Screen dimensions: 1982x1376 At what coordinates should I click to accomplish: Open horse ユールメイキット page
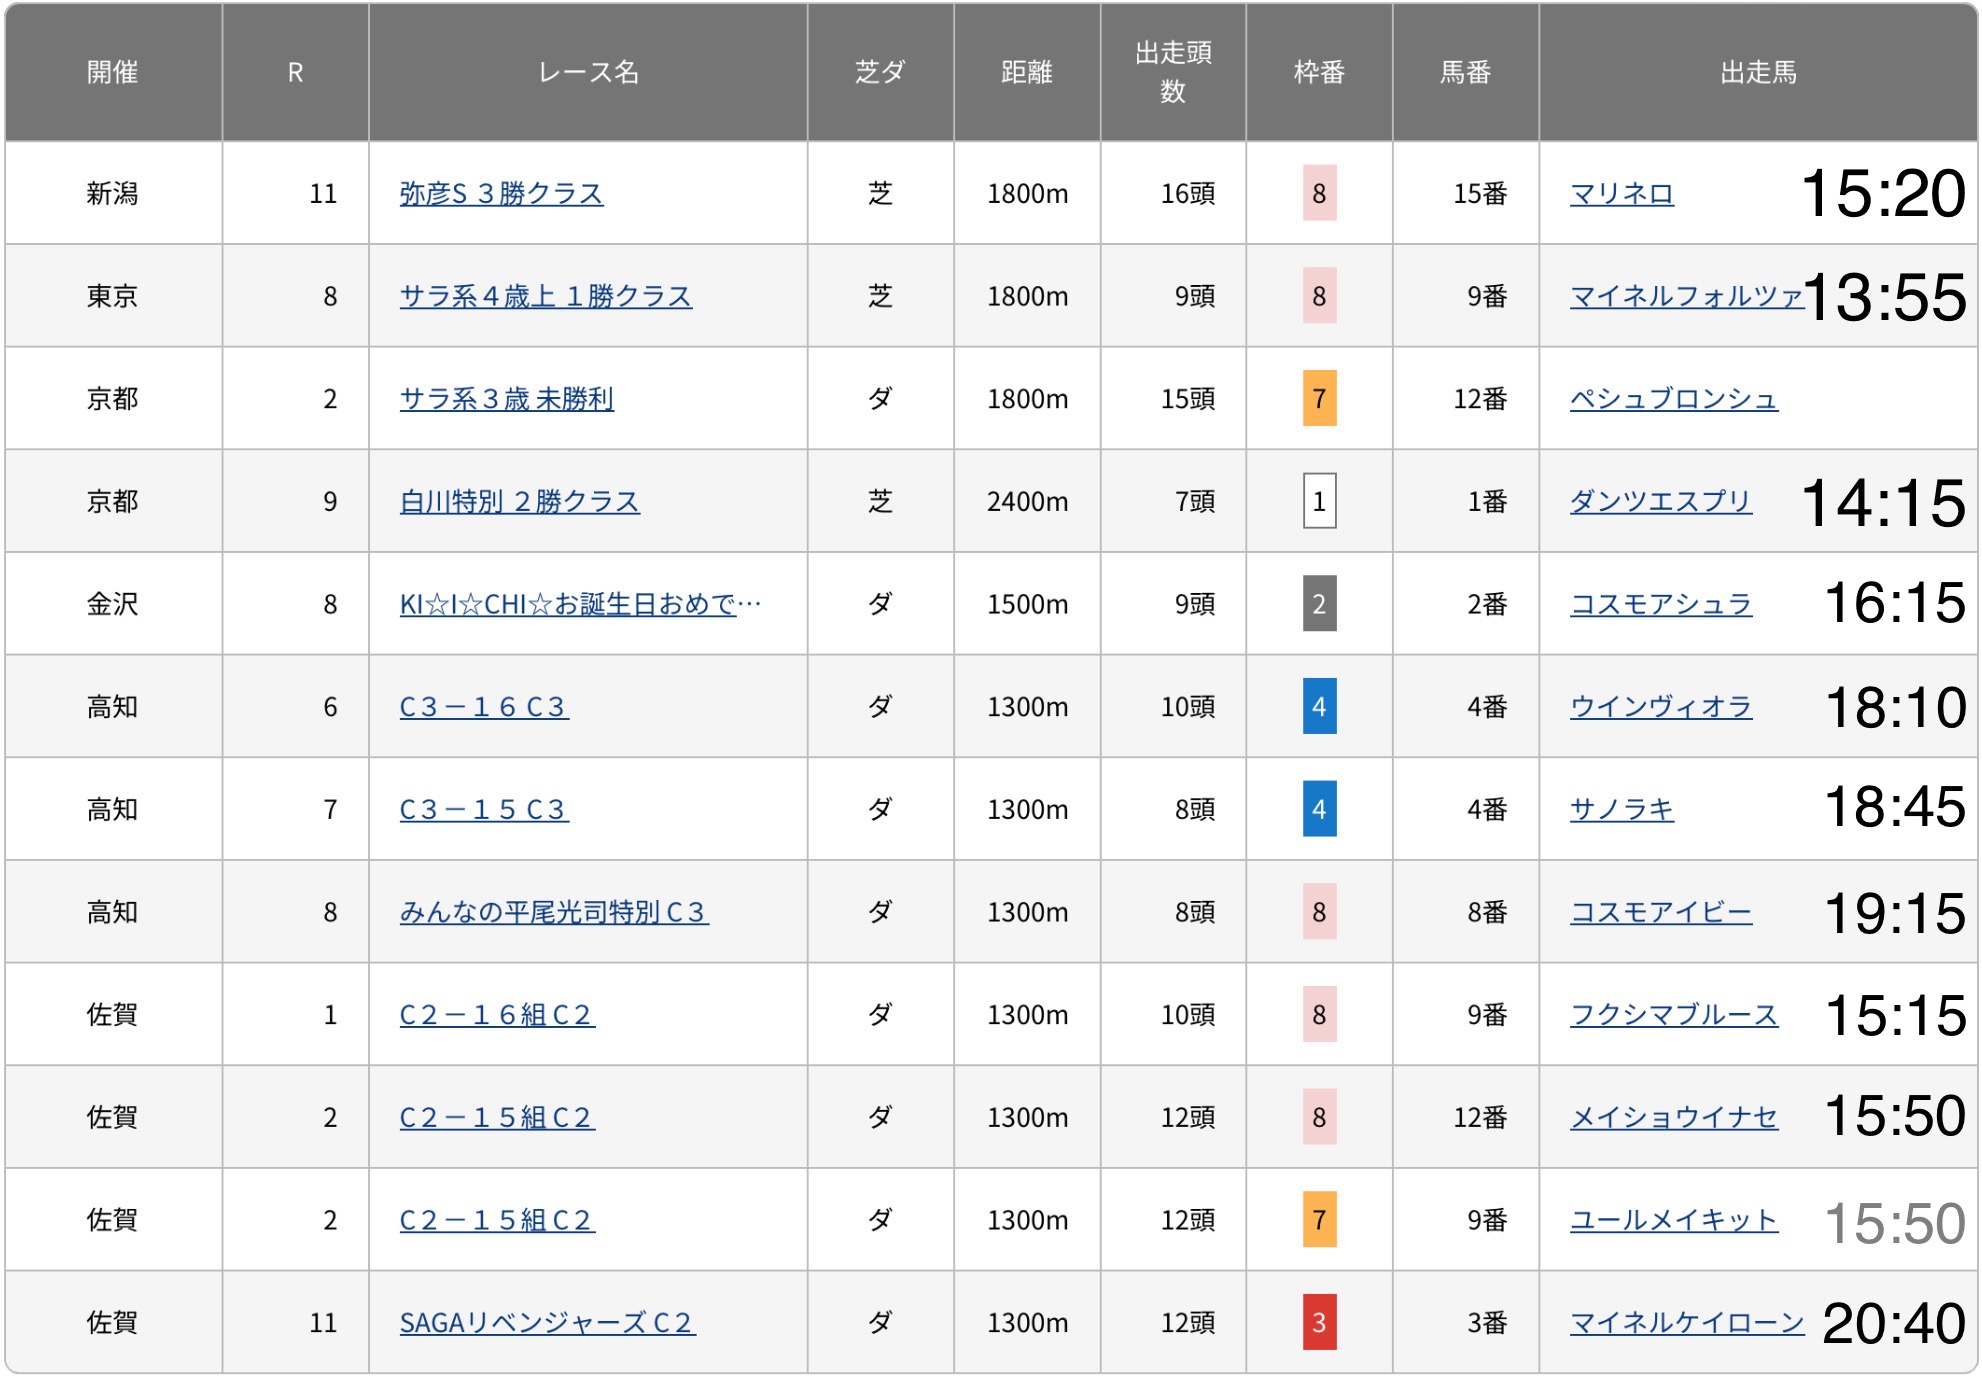pos(1673,1220)
